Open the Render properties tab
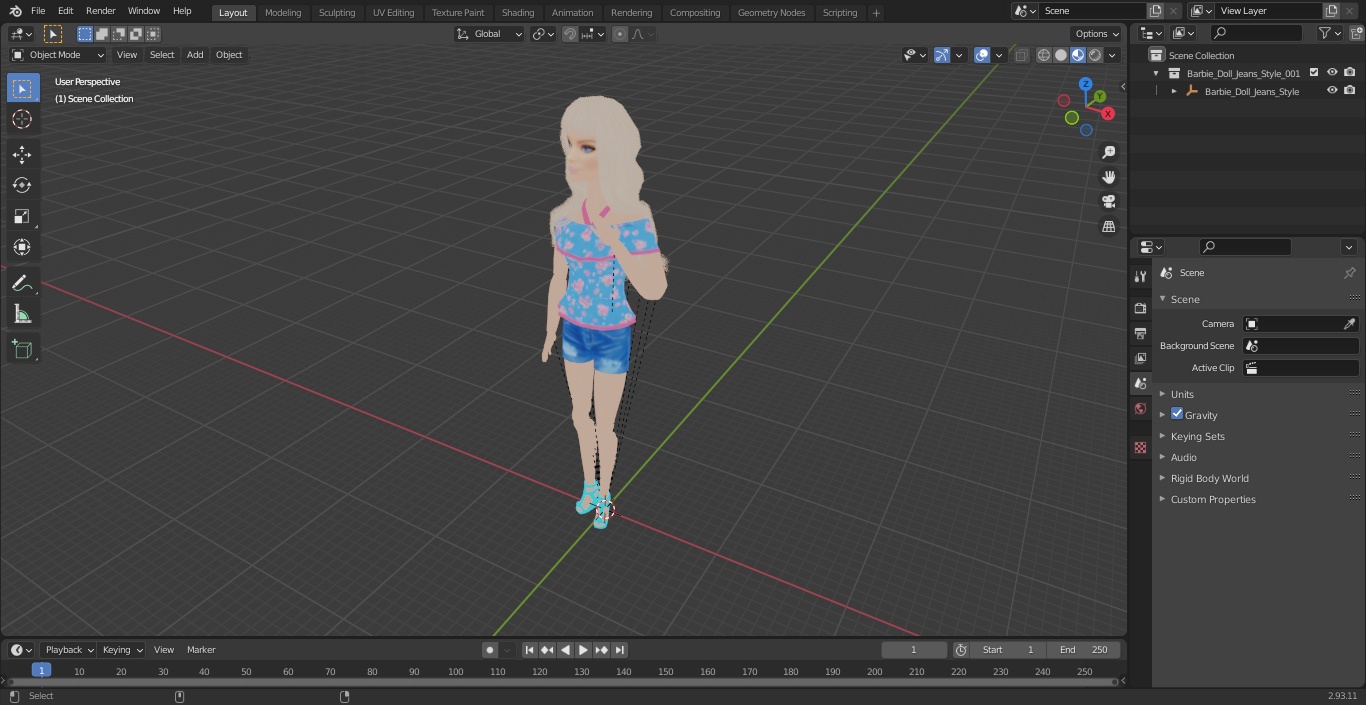This screenshot has height=705, width=1366. [x=1140, y=308]
